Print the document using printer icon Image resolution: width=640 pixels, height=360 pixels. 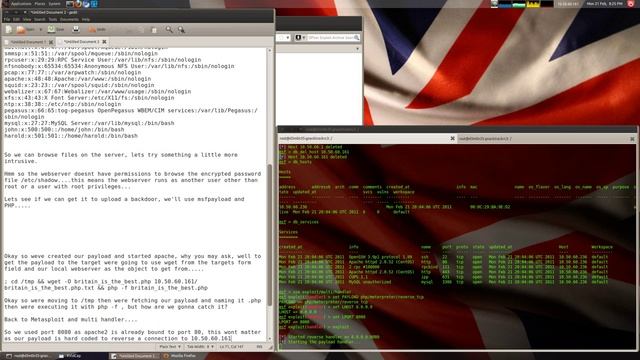point(76,29)
